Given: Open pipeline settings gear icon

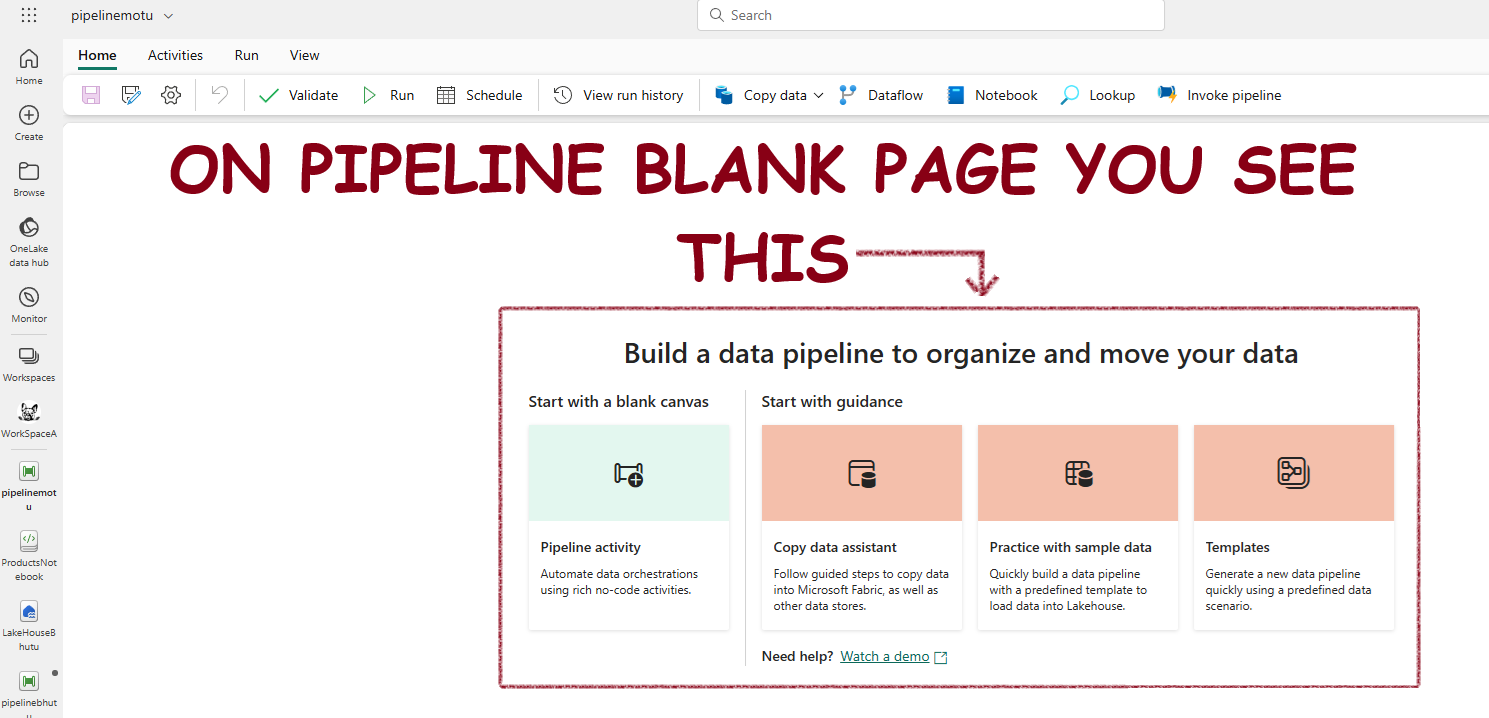Looking at the screenshot, I should coord(171,95).
